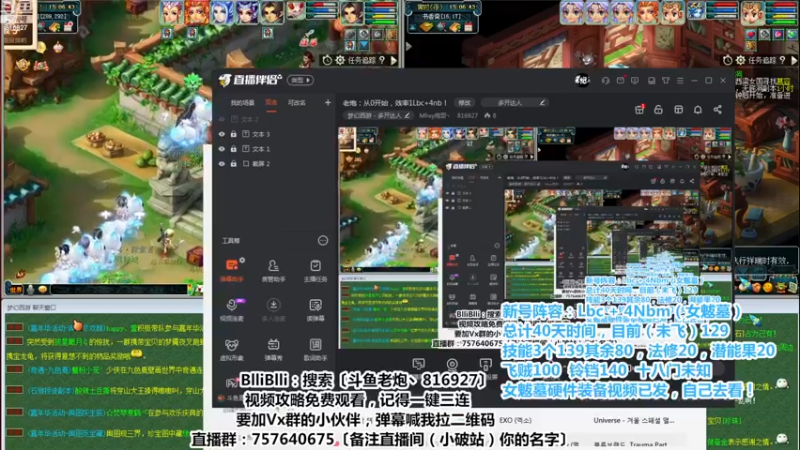Open the Mhxy地图 dropdown
Viewport: 800px width, 450px height.
pyautogui.click(x=434, y=116)
